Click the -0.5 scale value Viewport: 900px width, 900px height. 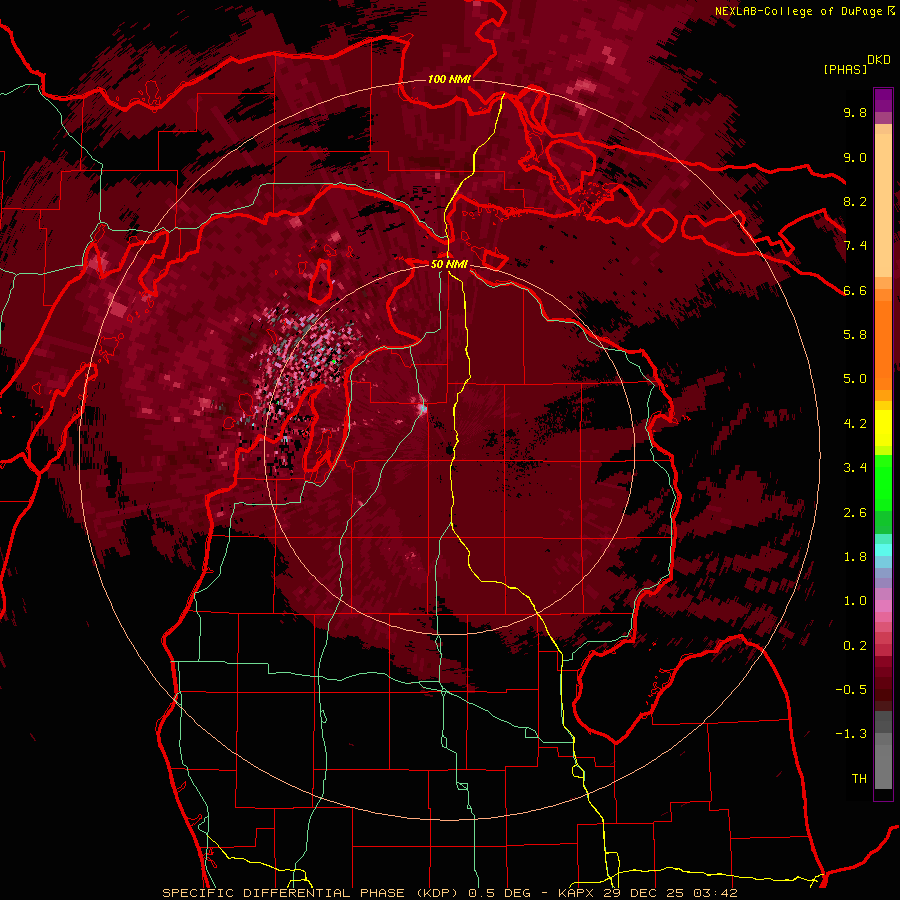(x=851, y=690)
